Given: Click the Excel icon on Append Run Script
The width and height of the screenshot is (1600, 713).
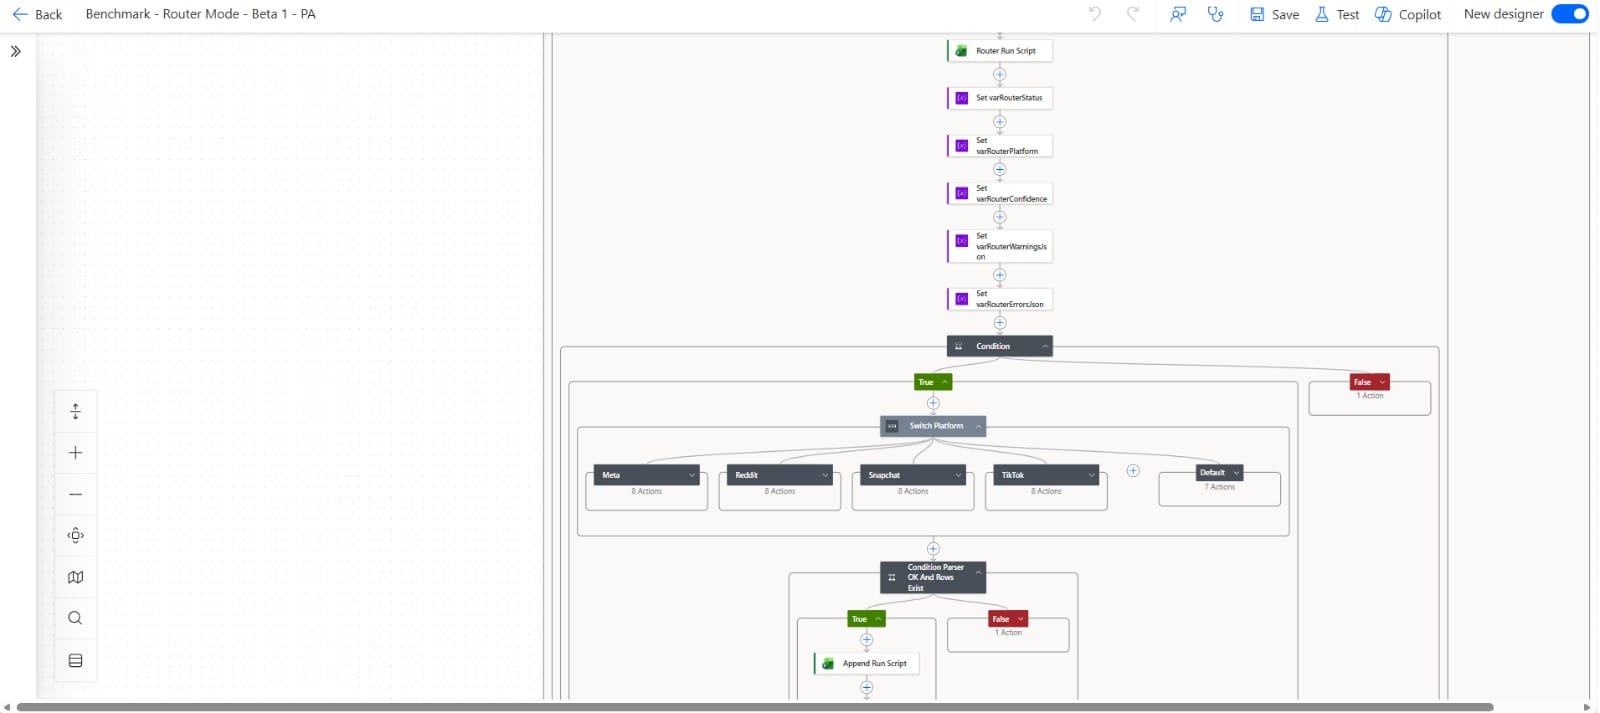Looking at the screenshot, I should click(x=828, y=663).
